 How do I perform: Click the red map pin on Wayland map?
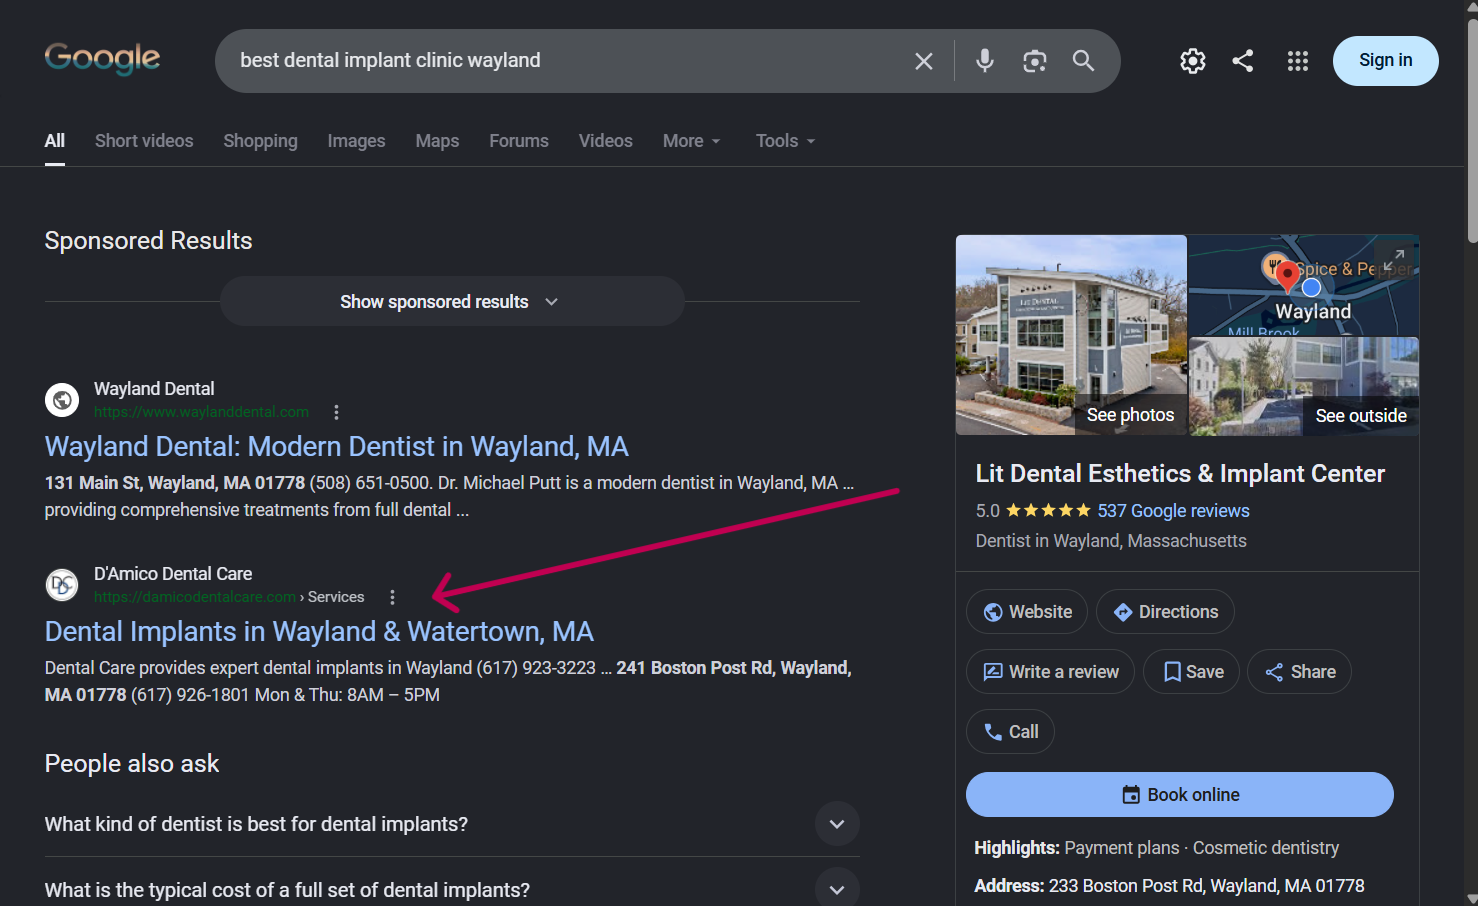[1288, 275]
